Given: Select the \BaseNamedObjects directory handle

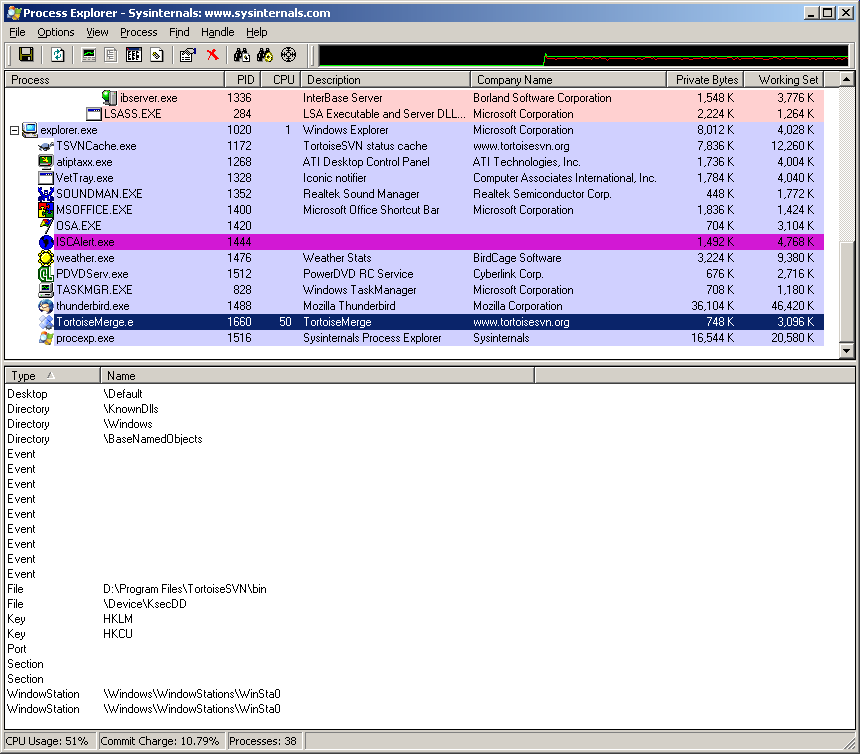Looking at the screenshot, I should click(x=152, y=439).
